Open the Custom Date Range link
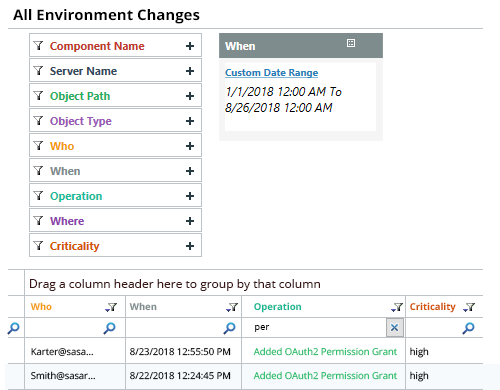500x390 pixels. click(x=271, y=73)
